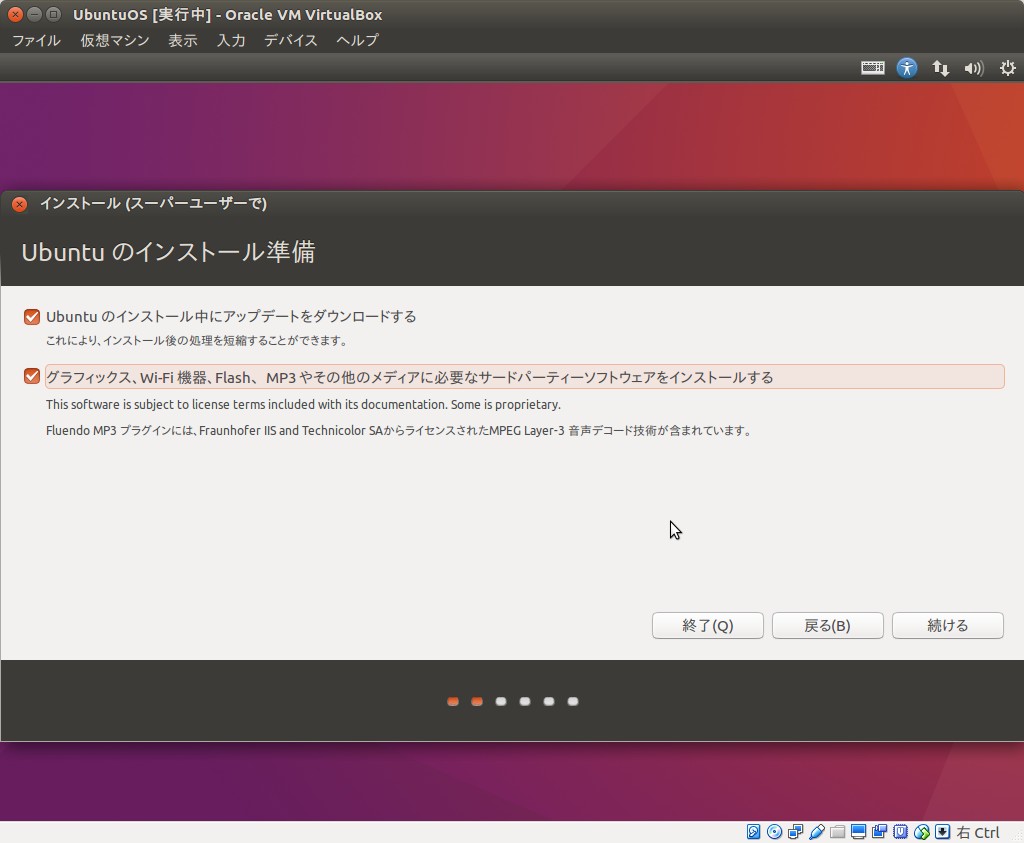Toggle third-party software install checkbox
This screenshot has height=843, width=1024.
(31, 376)
